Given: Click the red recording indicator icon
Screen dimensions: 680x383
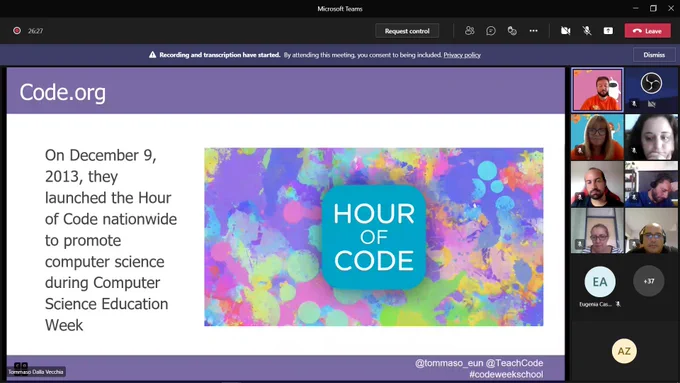Looking at the screenshot, I should coord(17,31).
